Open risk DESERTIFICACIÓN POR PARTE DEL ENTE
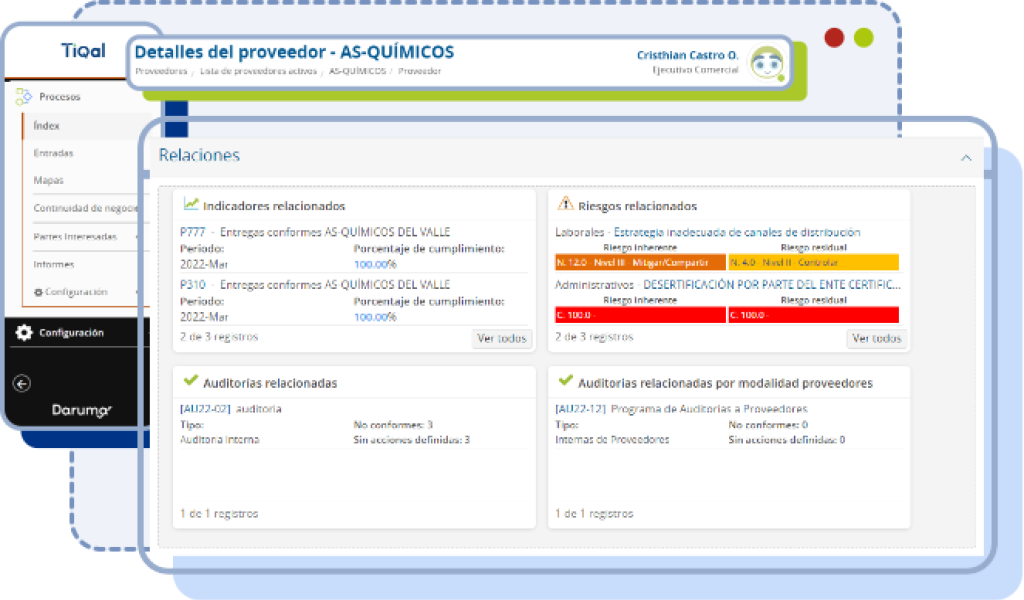1024x600 pixels. tap(772, 285)
